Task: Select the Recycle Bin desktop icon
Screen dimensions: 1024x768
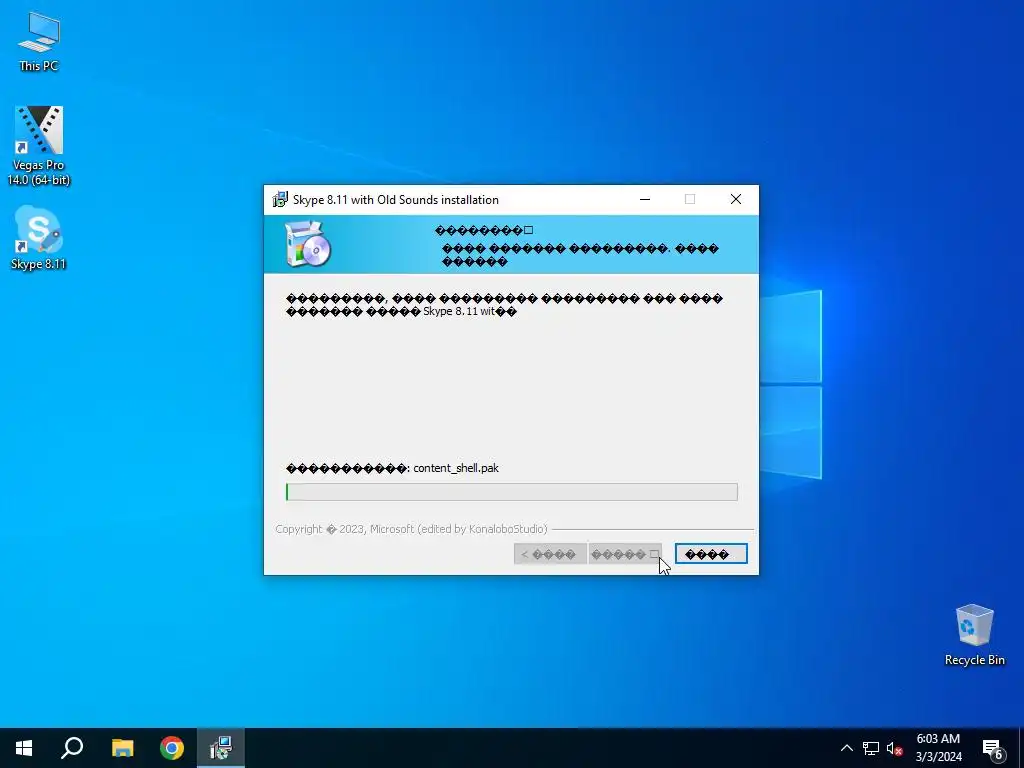Action: pos(974,635)
